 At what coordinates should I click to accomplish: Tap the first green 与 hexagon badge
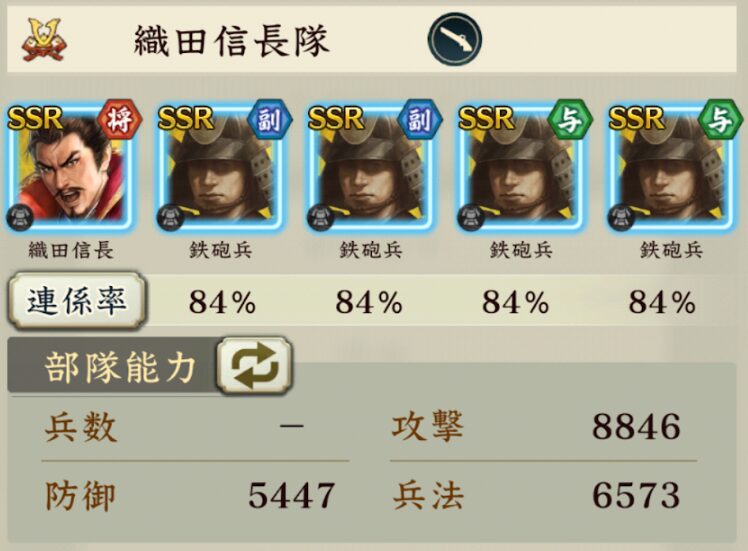[571, 119]
